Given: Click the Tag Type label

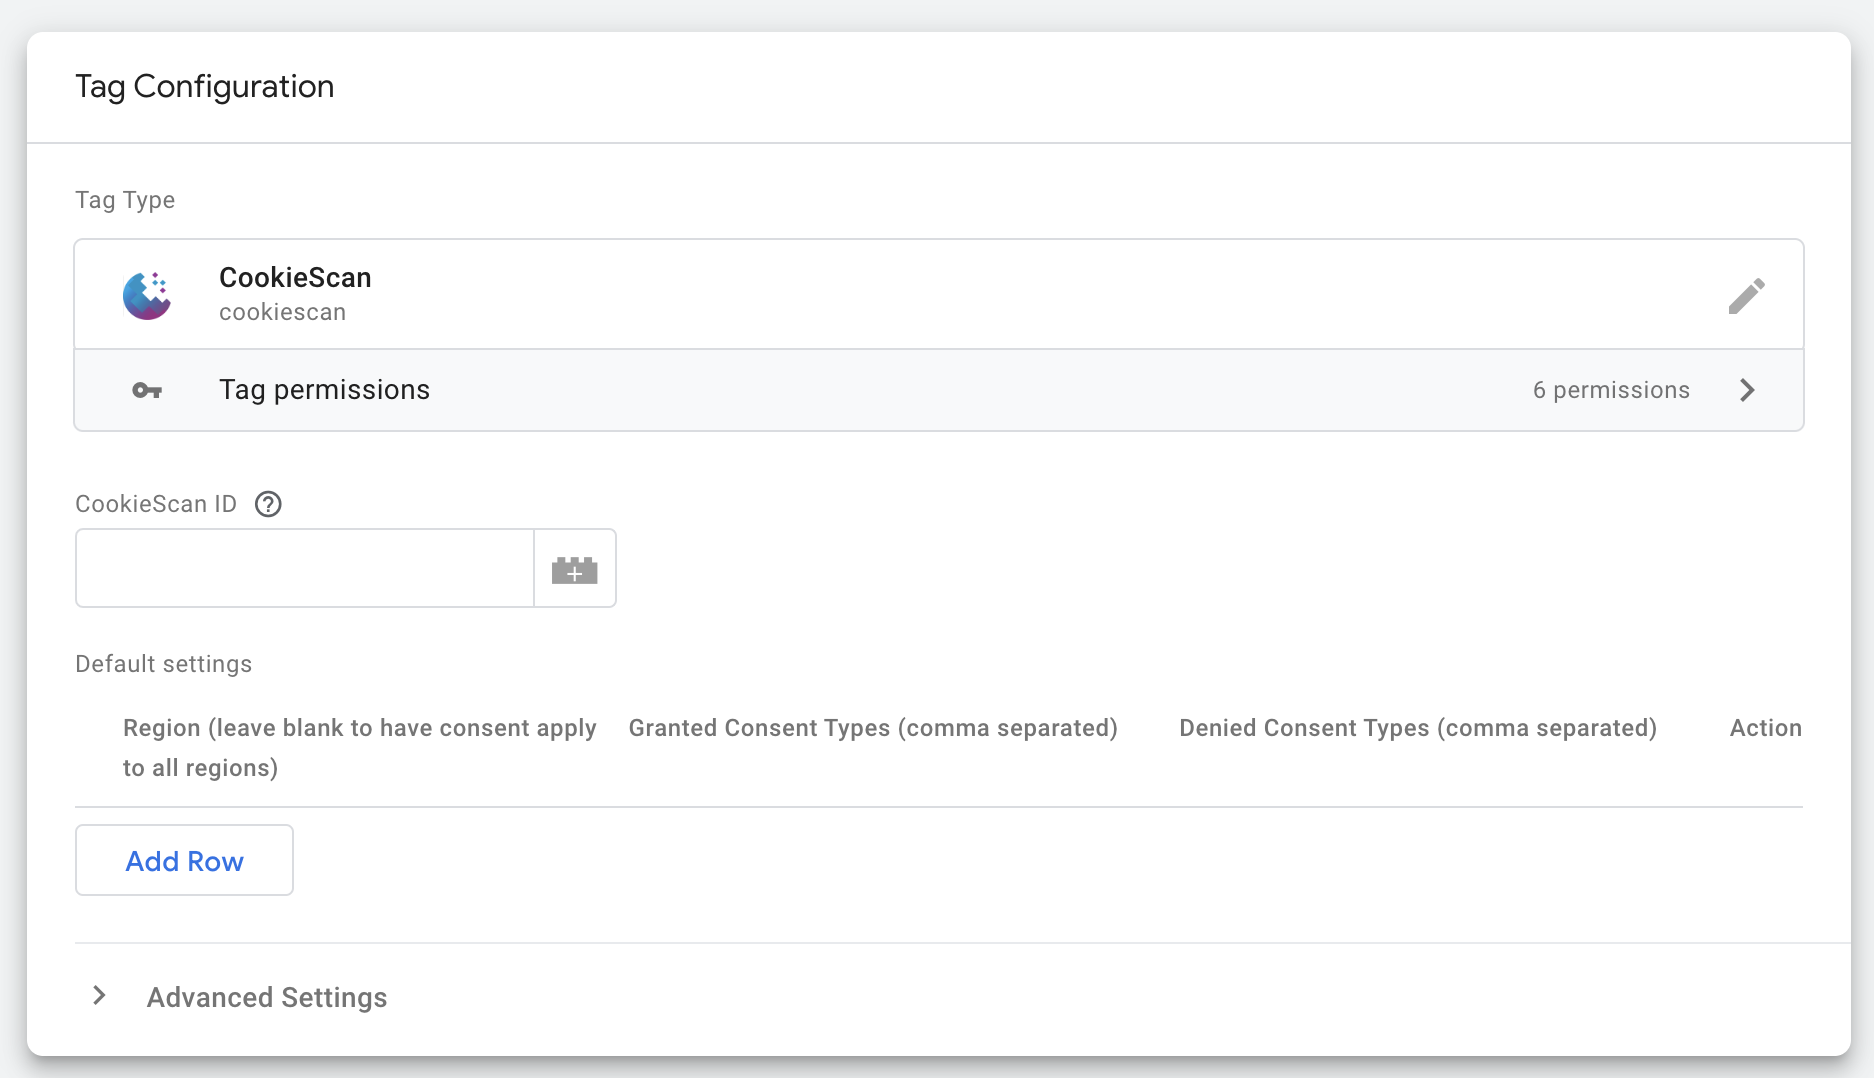Looking at the screenshot, I should [125, 200].
